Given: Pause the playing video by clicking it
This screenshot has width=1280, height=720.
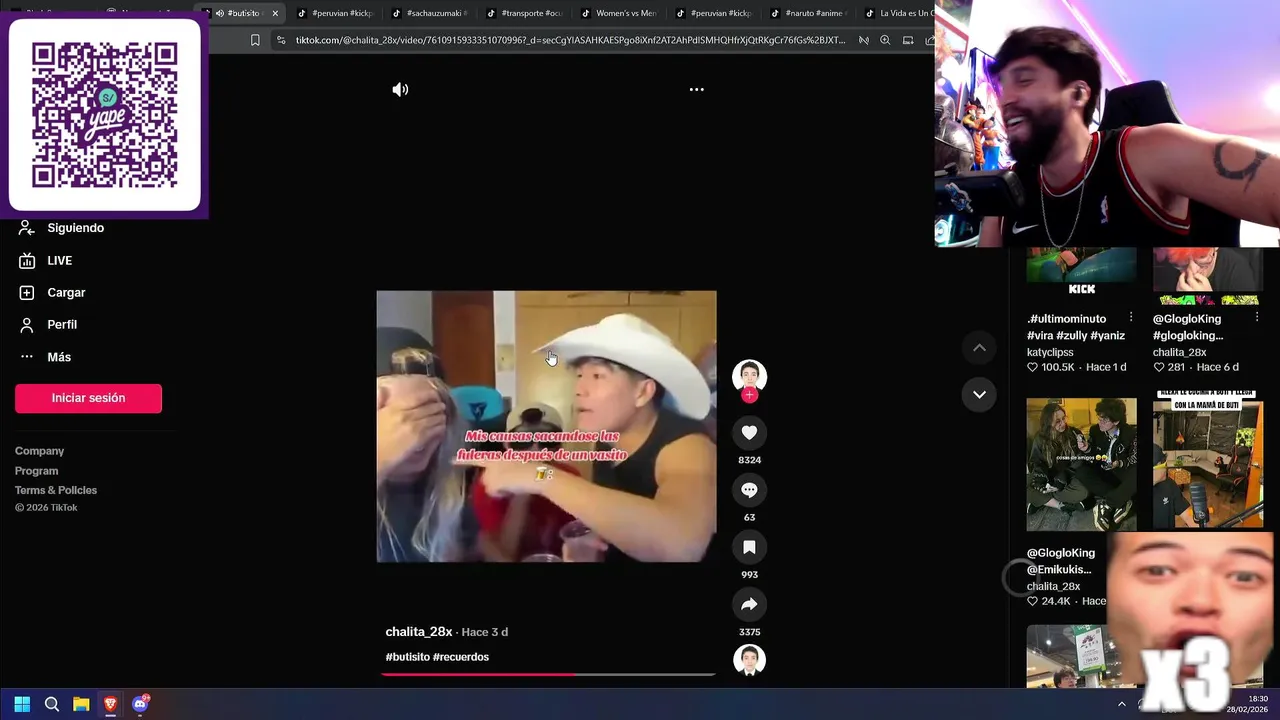Looking at the screenshot, I should (x=546, y=426).
